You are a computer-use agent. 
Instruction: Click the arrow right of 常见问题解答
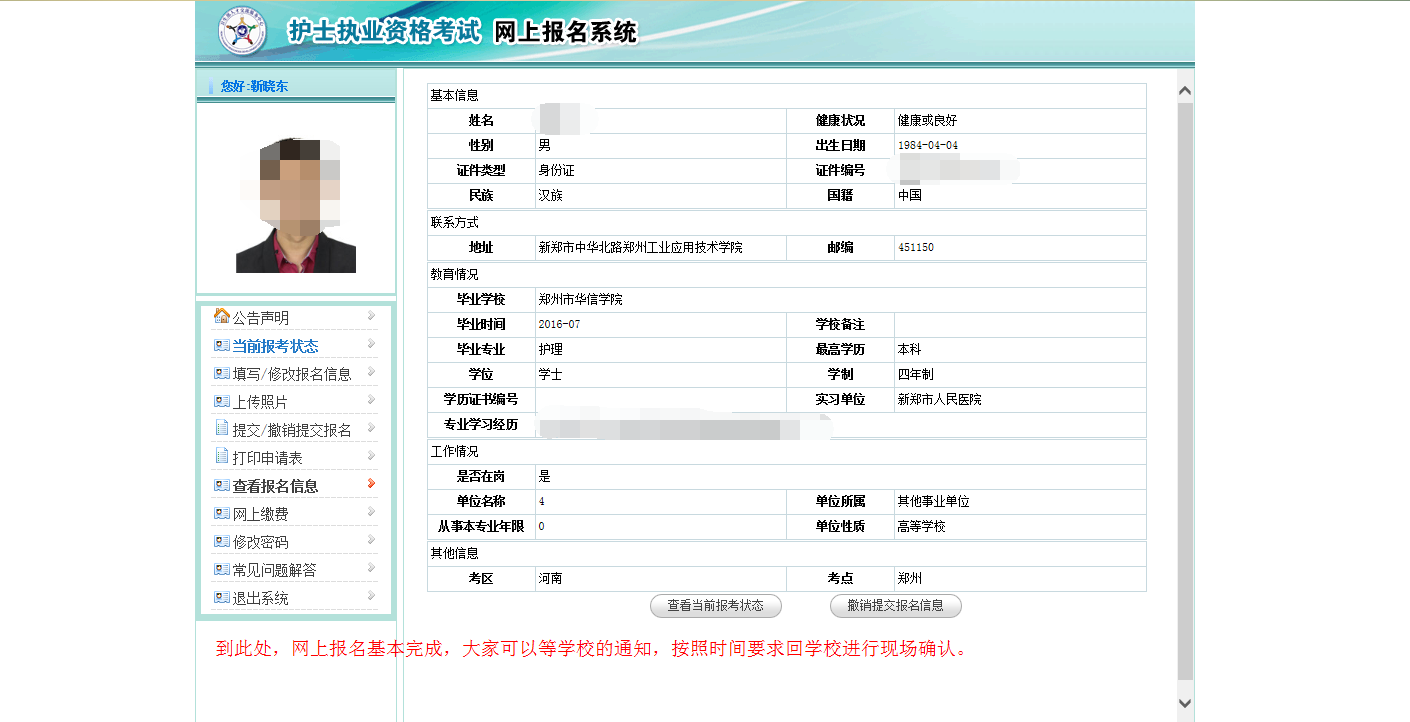point(371,568)
